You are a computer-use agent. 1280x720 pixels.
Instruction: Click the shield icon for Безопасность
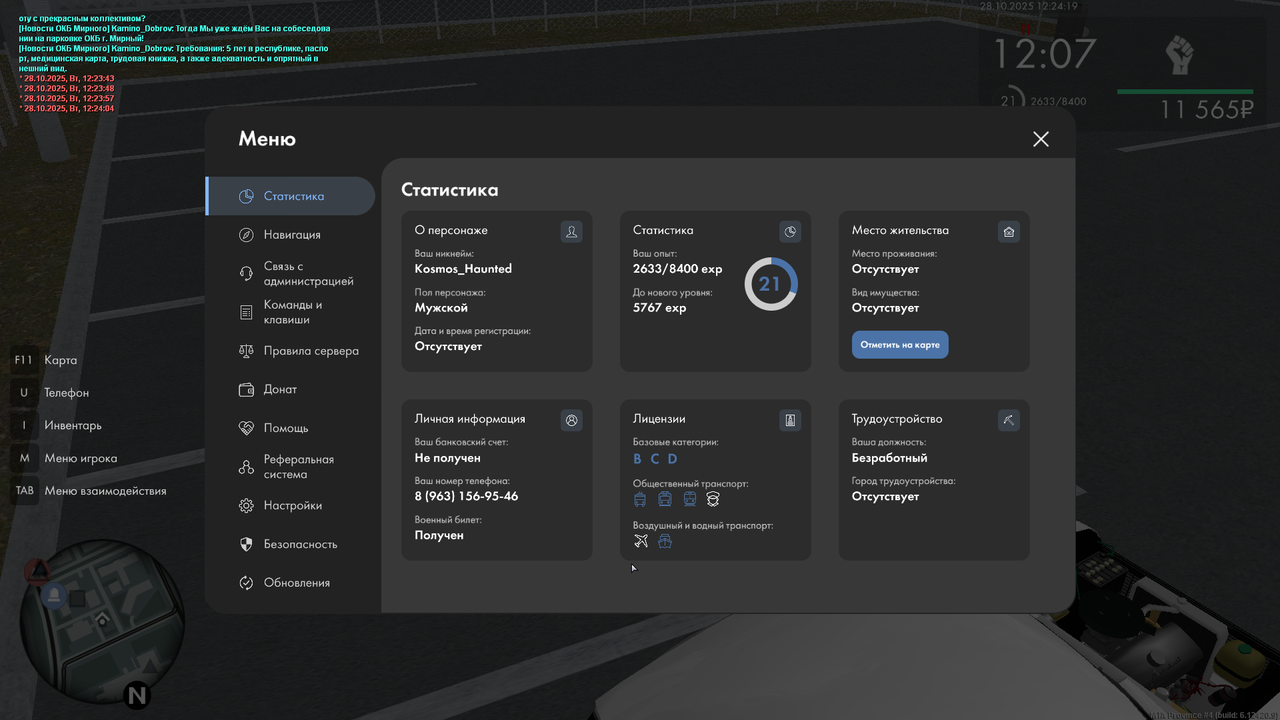tap(246, 544)
